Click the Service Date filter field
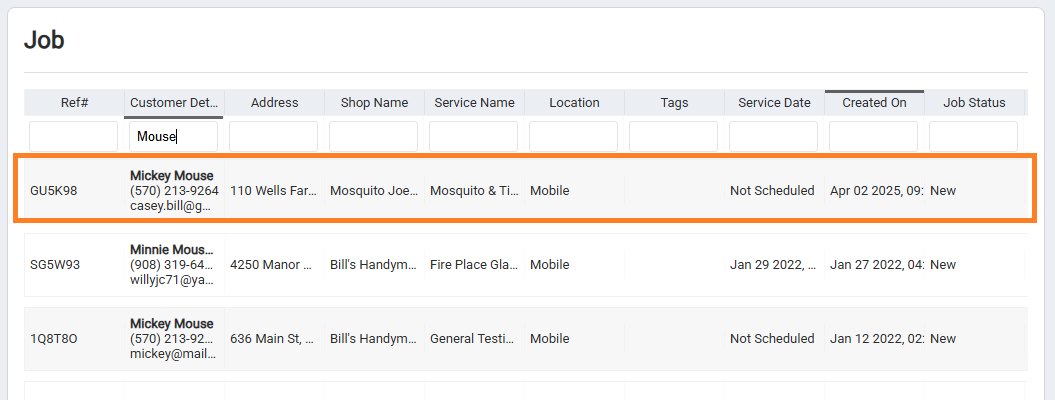 [774, 137]
